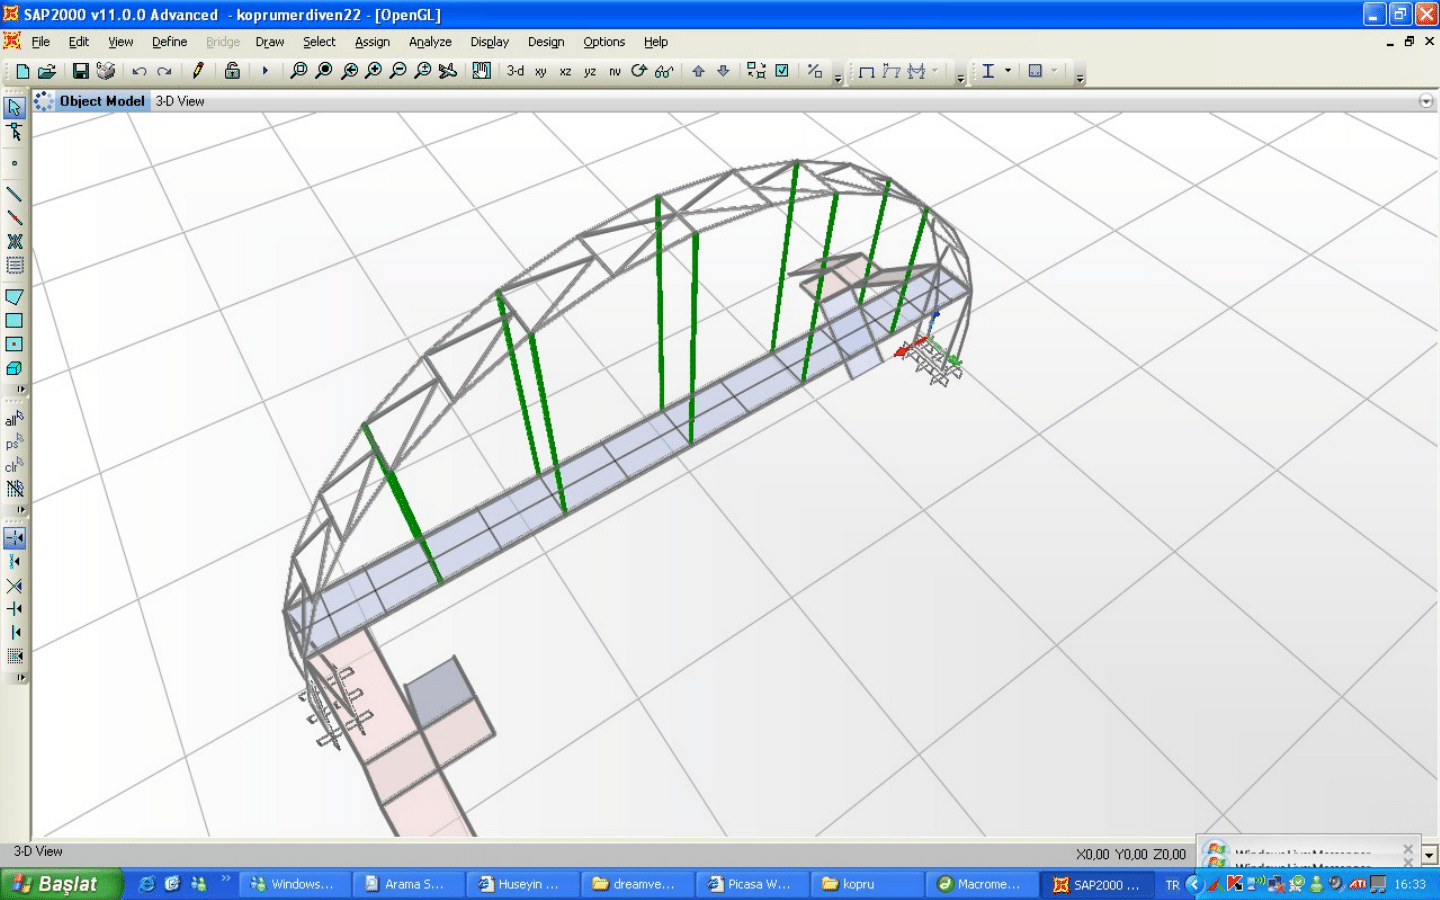The width and height of the screenshot is (1440, 900).
Task: Move down in list arrow
Action: (723, 71)
